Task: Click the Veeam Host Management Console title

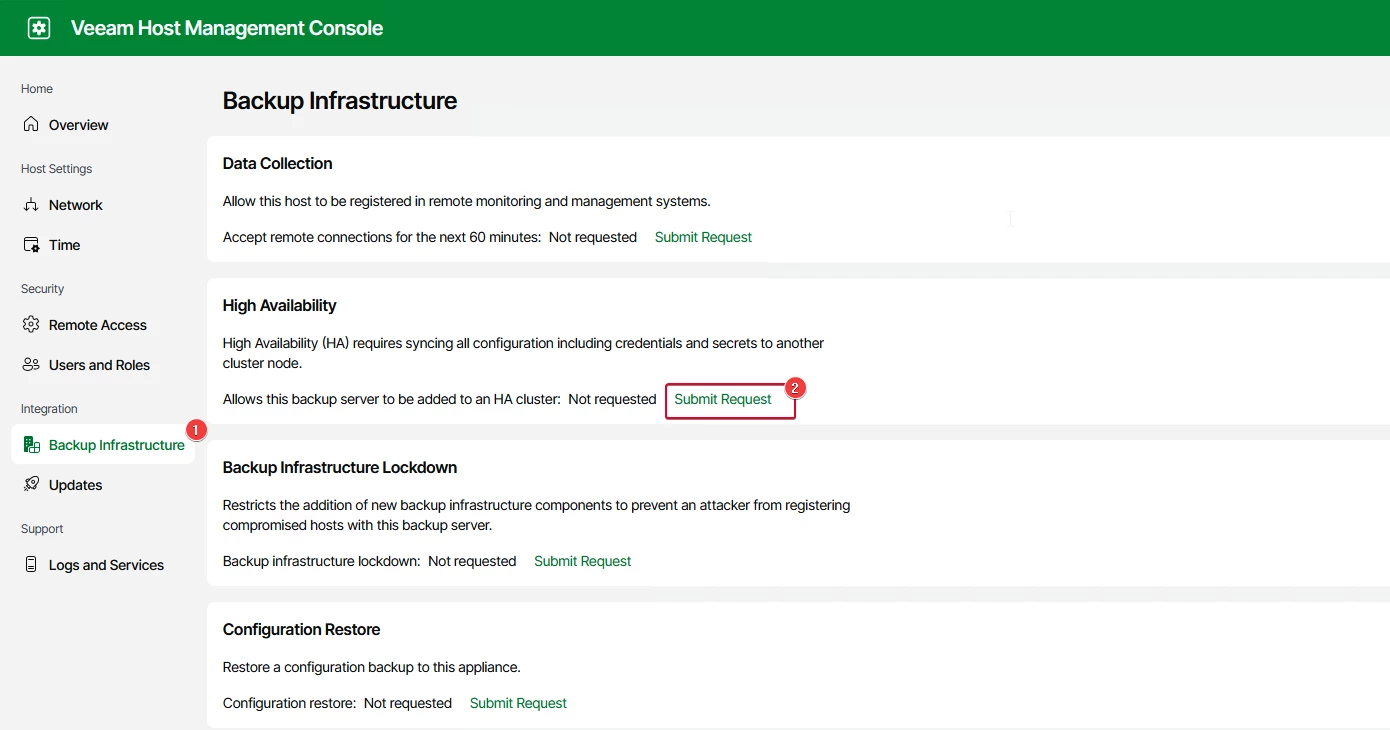Action: click(x=227, y=28)
